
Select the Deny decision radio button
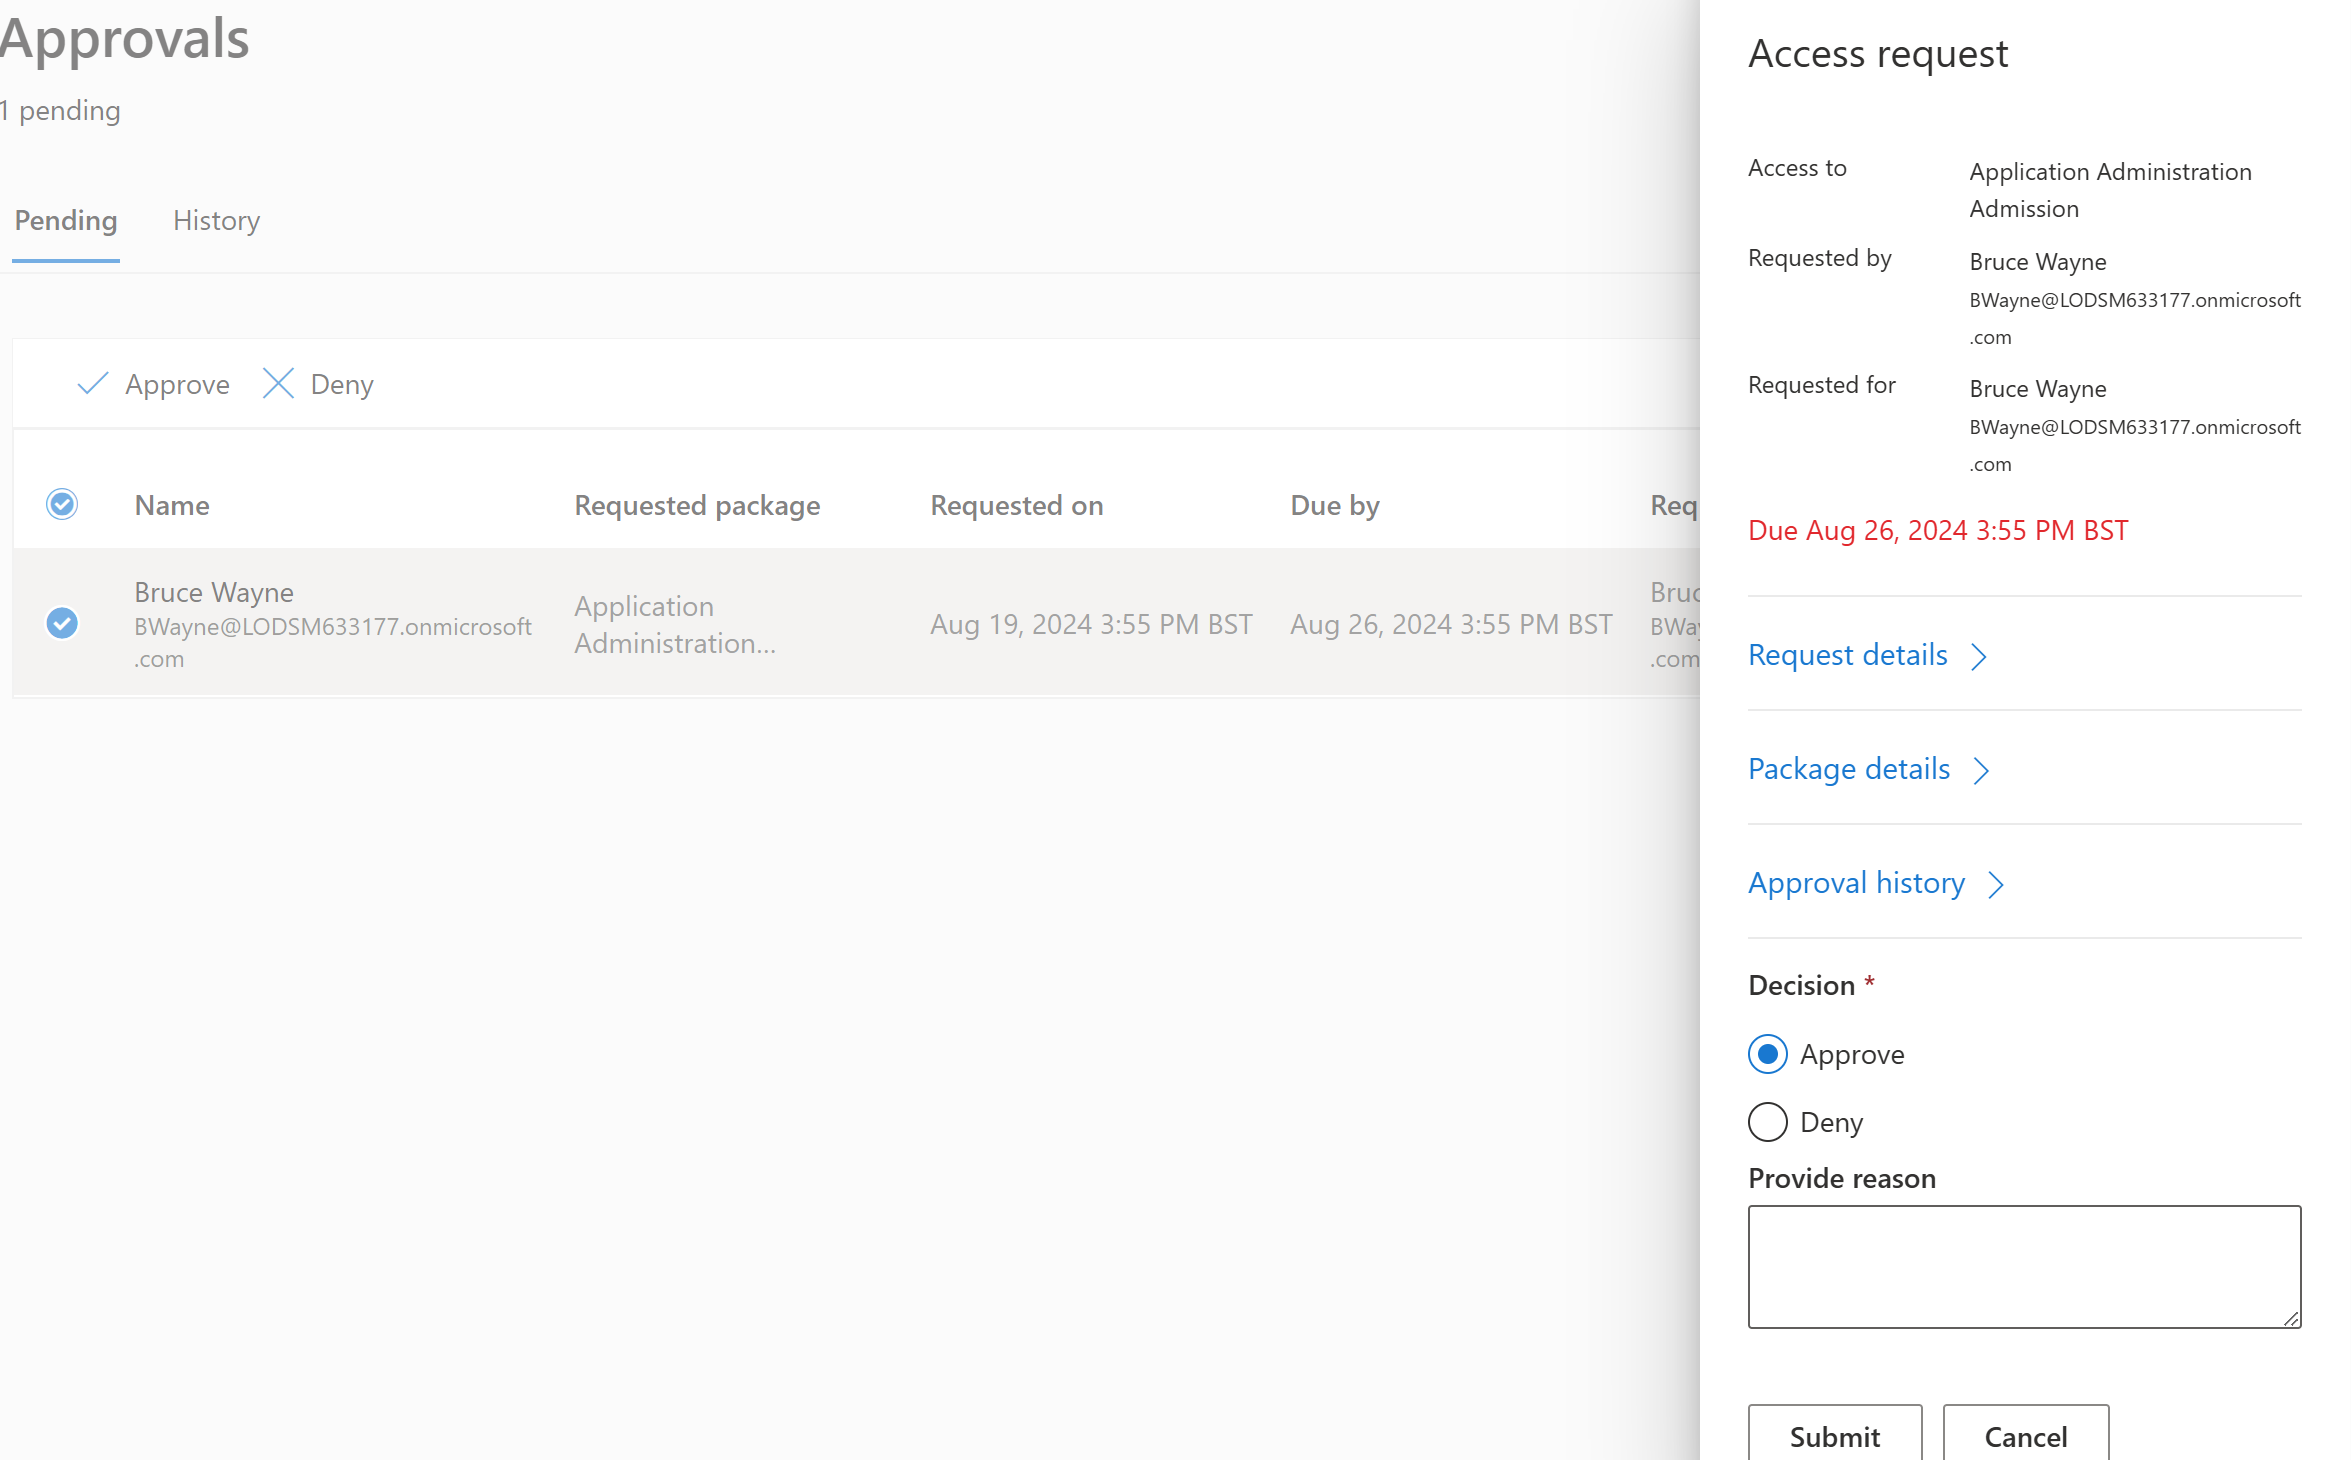click(1767, 1122)
